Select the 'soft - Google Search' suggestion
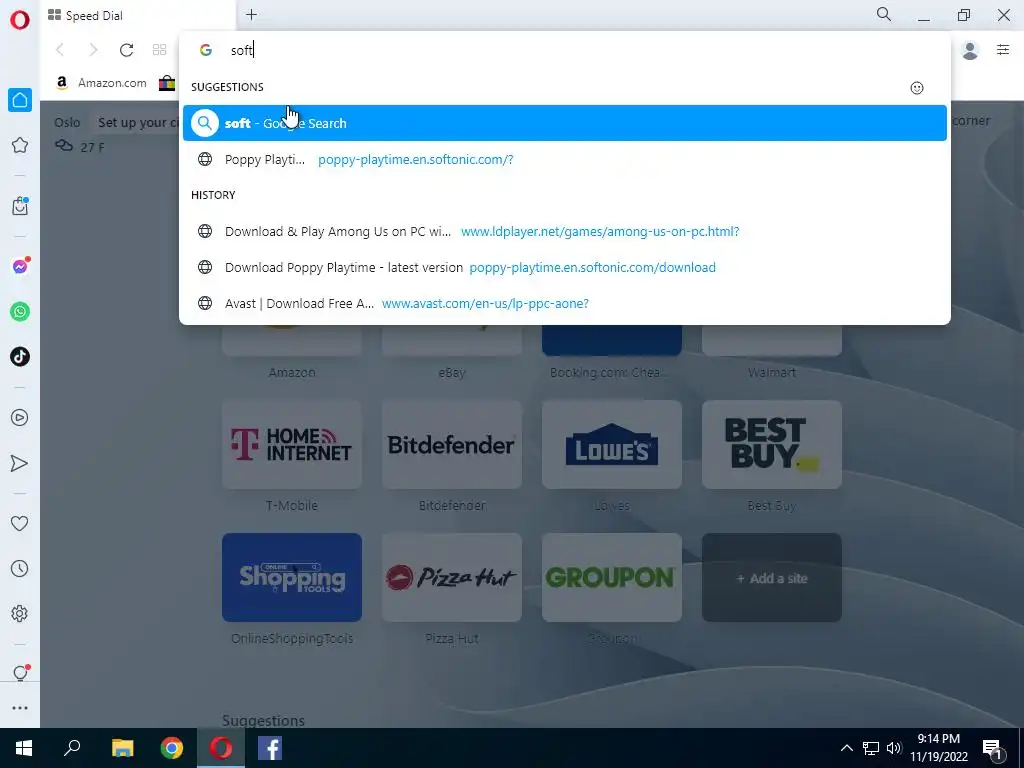Image resolution: width=1024 pixels, height=768 pixels. pyautogui.click(x=564, y=123)
